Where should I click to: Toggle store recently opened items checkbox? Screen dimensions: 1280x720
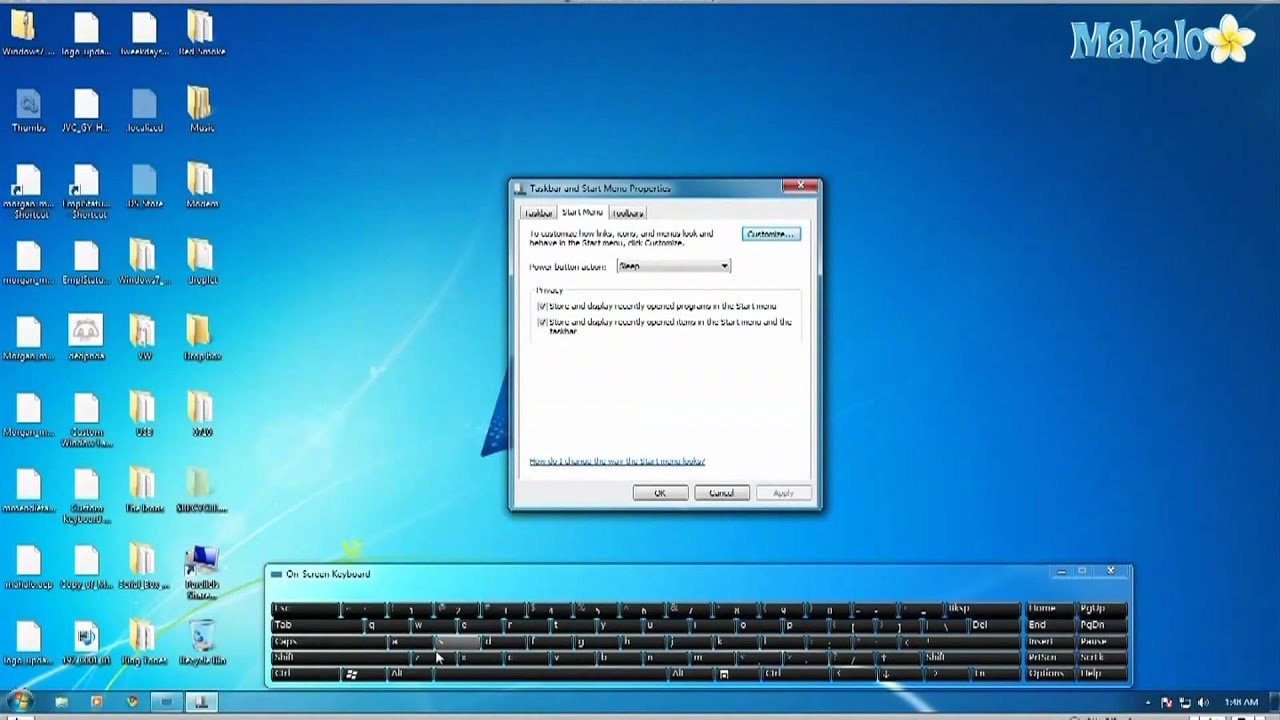point(542,322)
